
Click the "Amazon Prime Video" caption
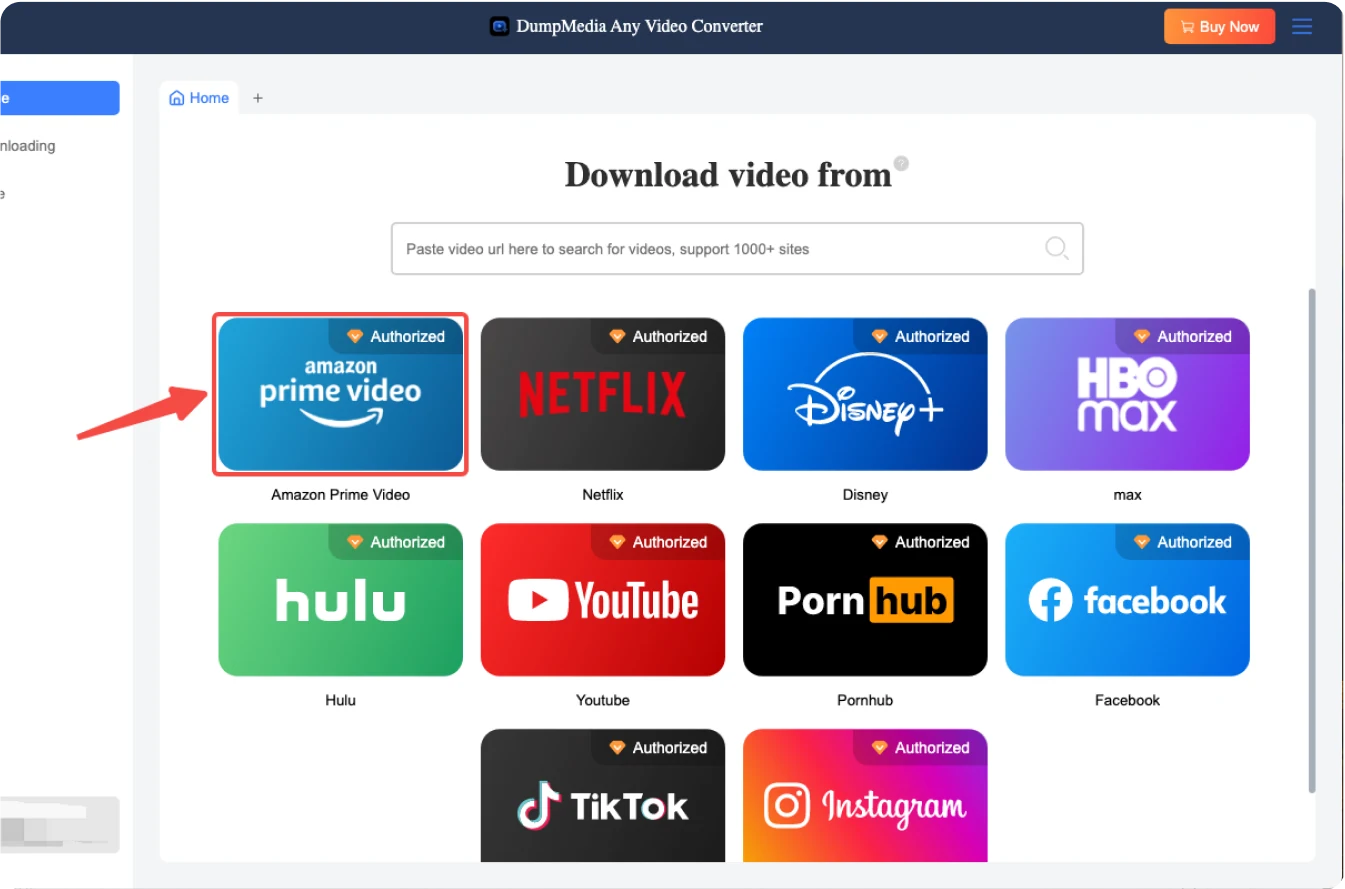click(341, 495)
